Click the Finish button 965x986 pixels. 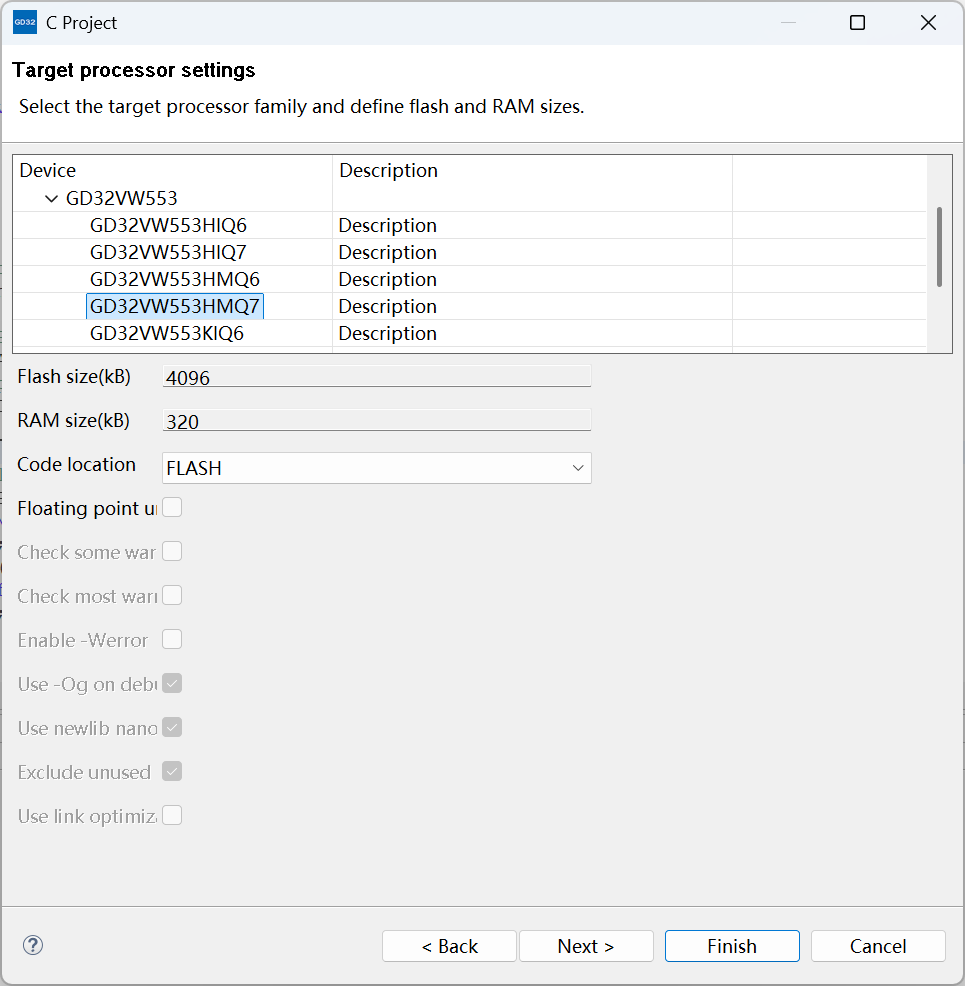pos(732,946)
